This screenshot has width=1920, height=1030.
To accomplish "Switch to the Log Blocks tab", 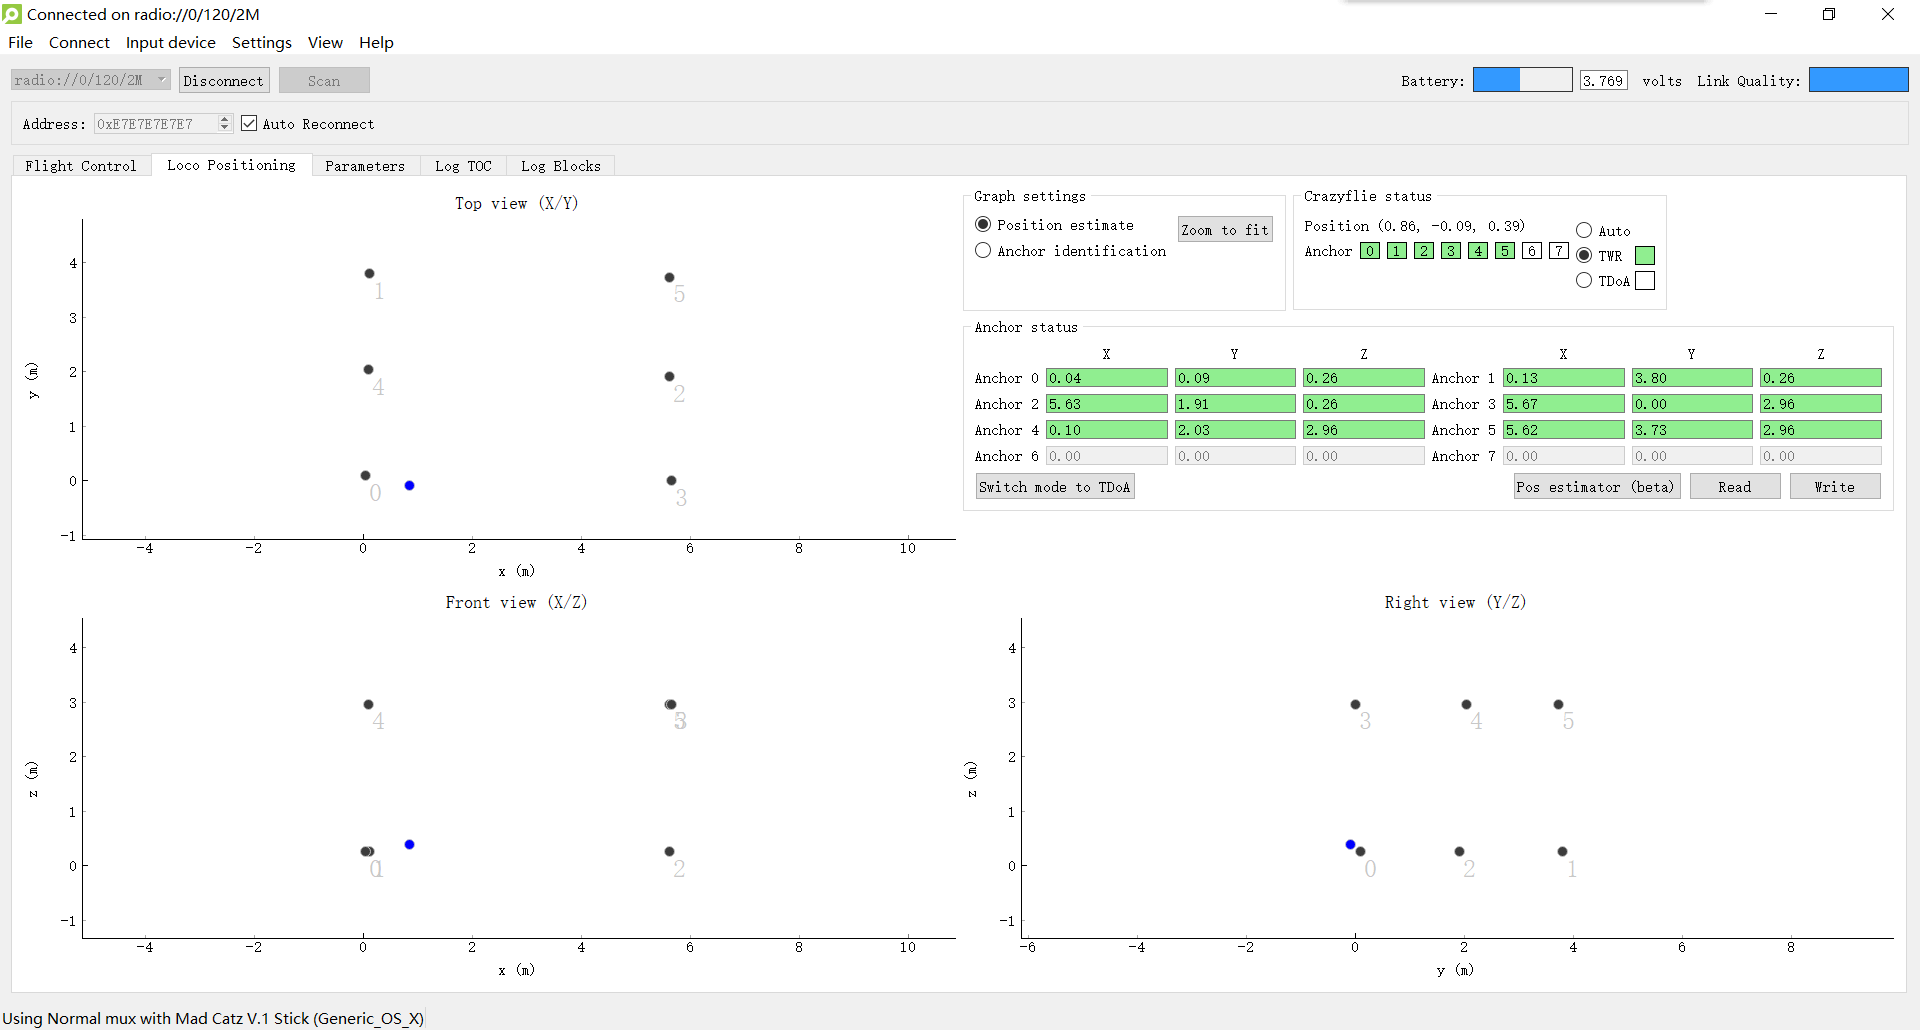I will point(560,166).
